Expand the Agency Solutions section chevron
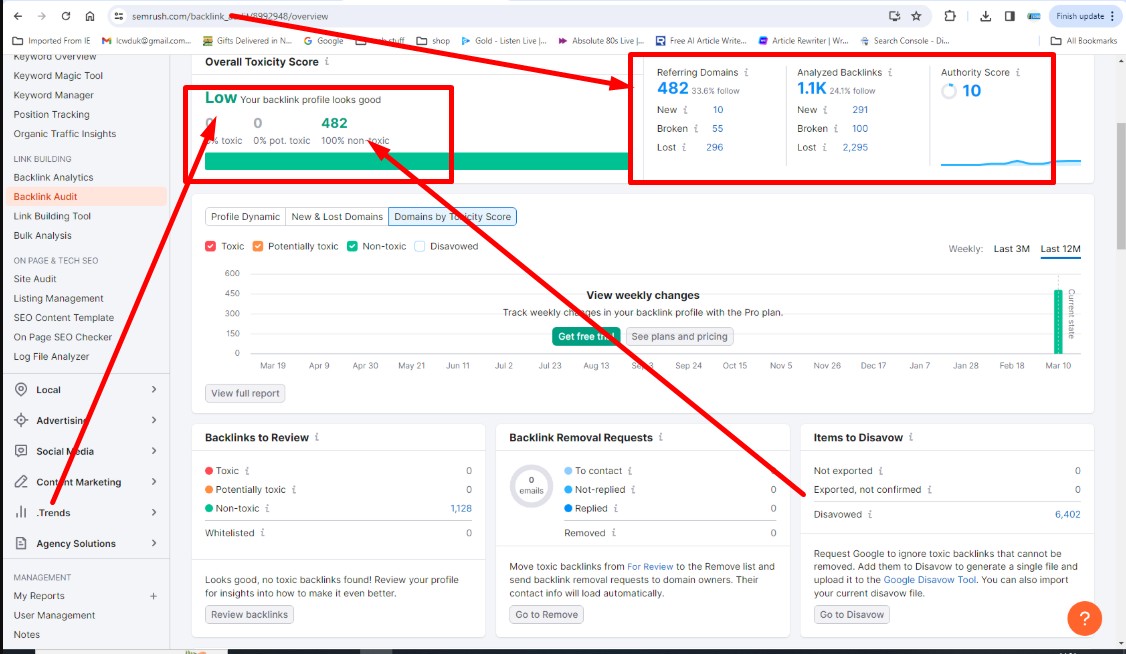Image resolution: width=1126 pixels, height=654 pixels. (x=154, y=543)
